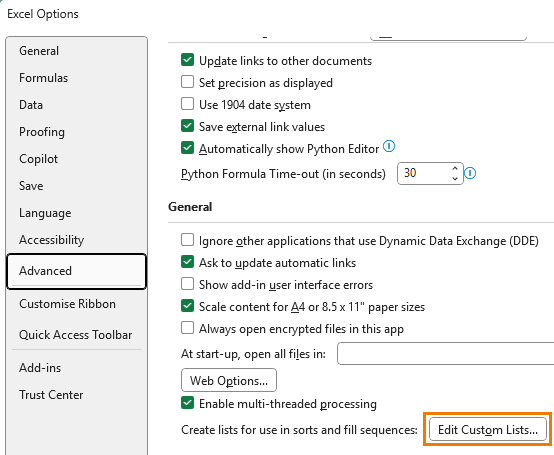Check Always open encrypted files in this app
This screenshot has width=554, height=455.
point(187,328)
